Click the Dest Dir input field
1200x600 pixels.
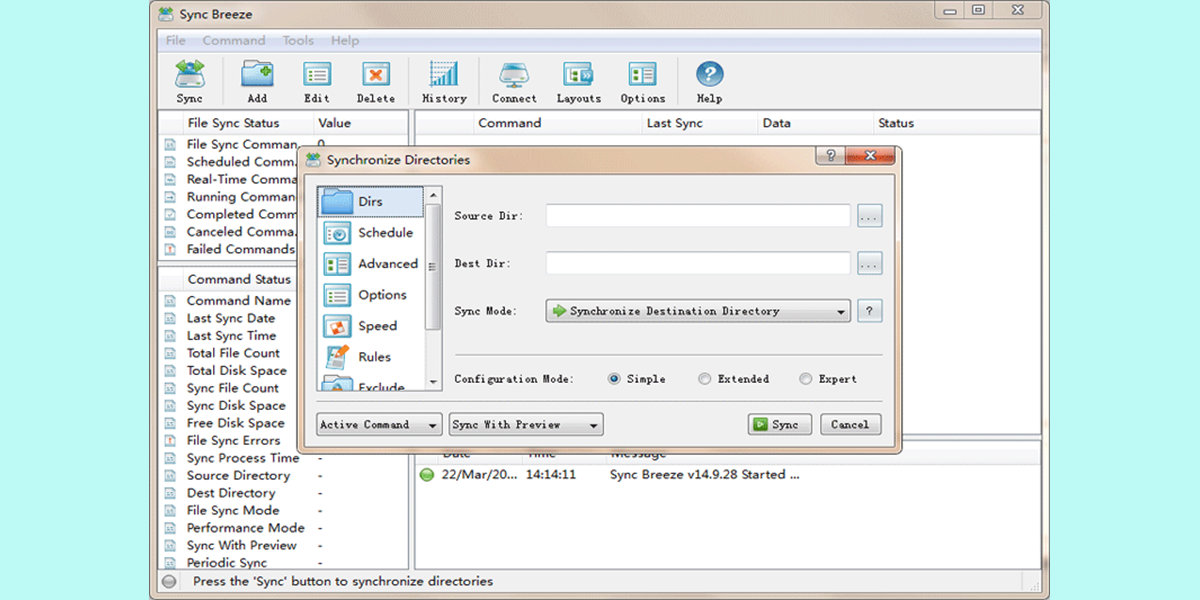pos(697,263)
